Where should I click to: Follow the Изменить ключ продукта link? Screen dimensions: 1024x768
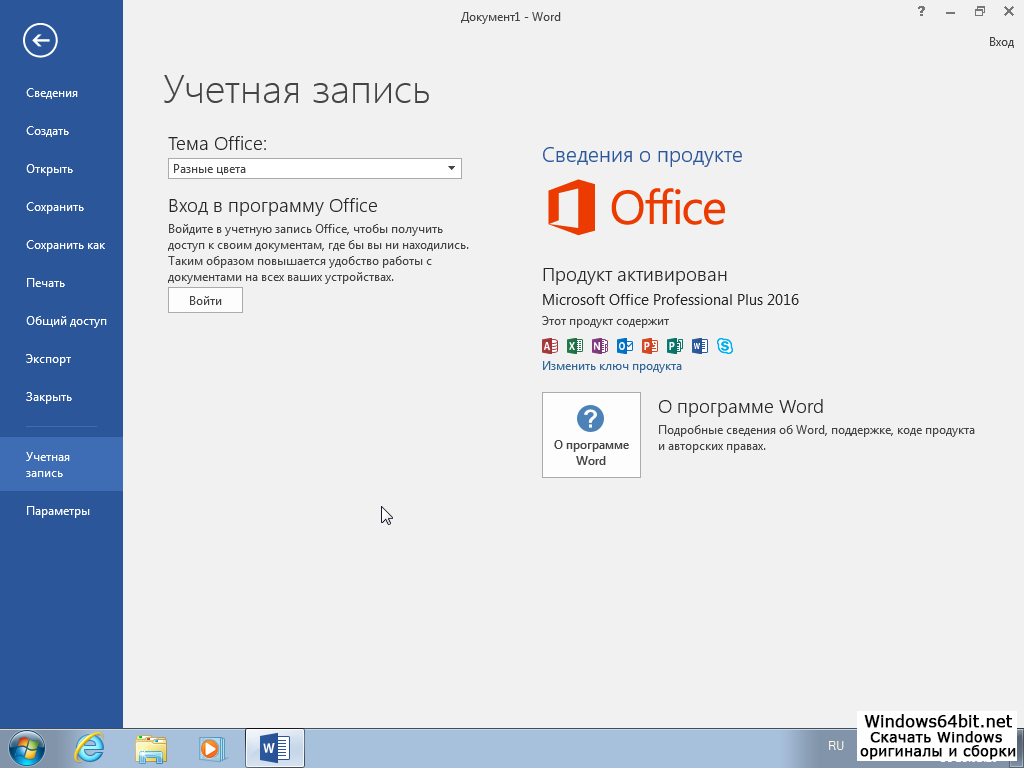611,366
